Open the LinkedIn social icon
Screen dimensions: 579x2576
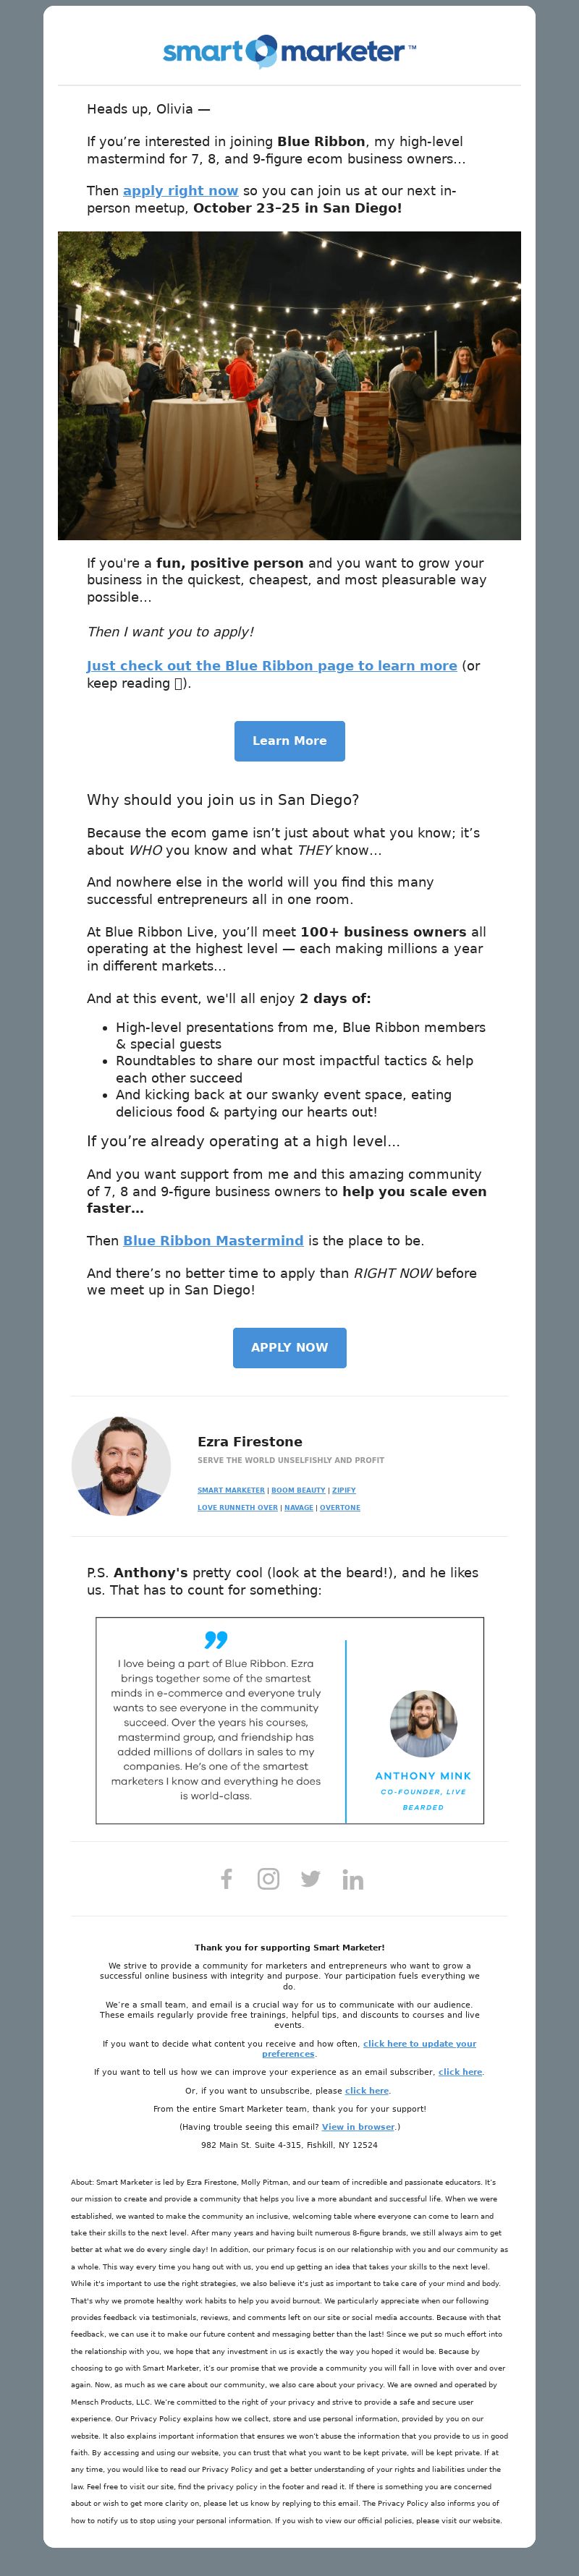[x=352, y=1880]
